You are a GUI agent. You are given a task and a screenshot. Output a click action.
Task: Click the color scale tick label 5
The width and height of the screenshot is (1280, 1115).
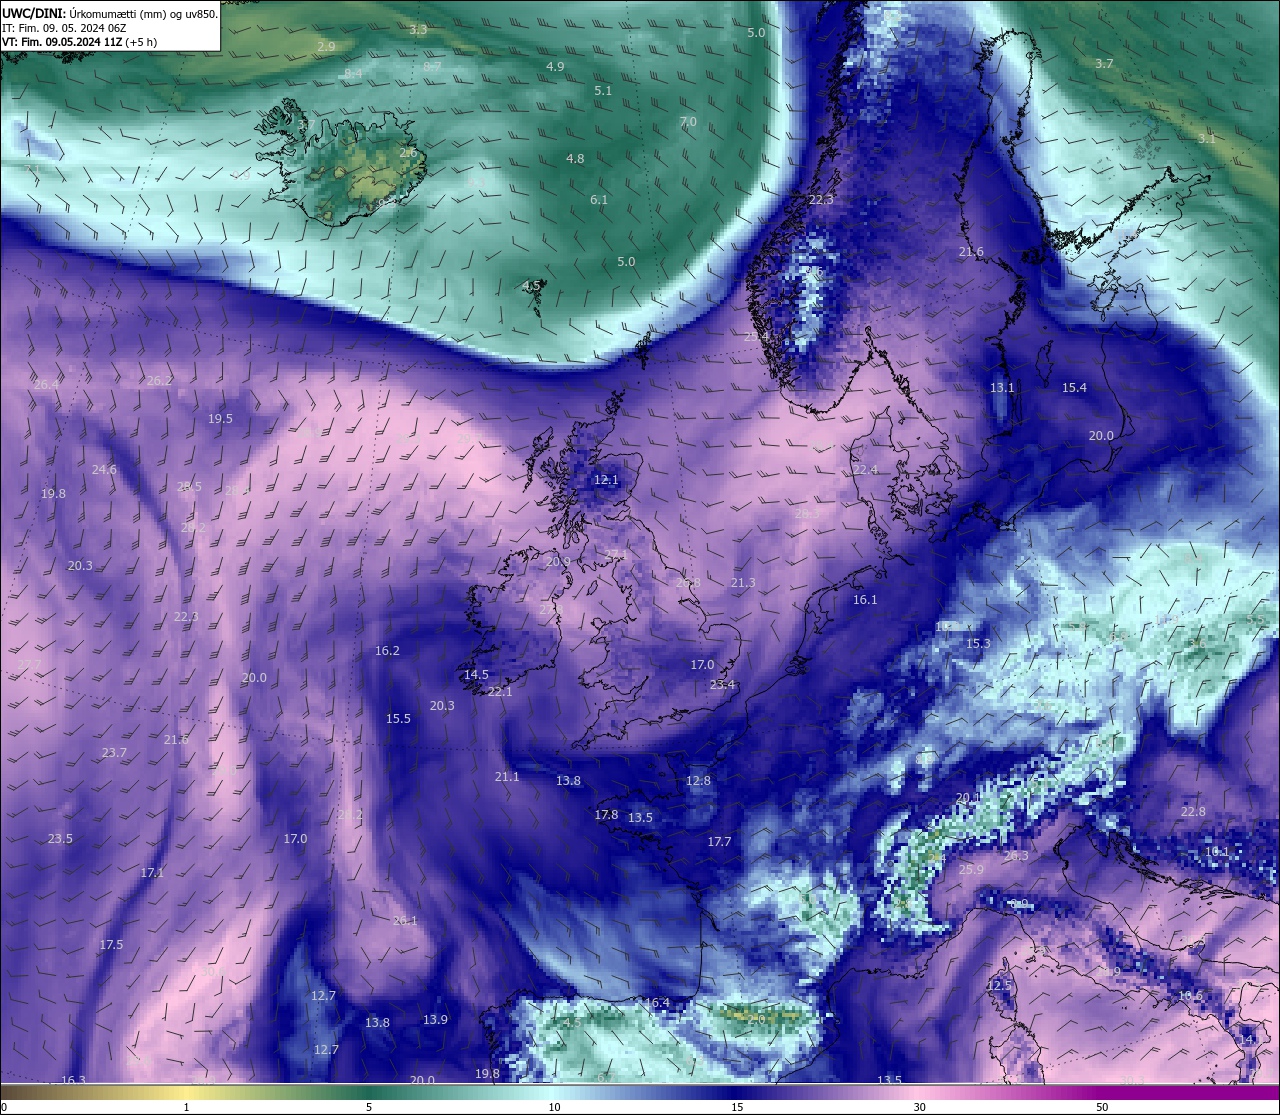tap(369, 1106)
